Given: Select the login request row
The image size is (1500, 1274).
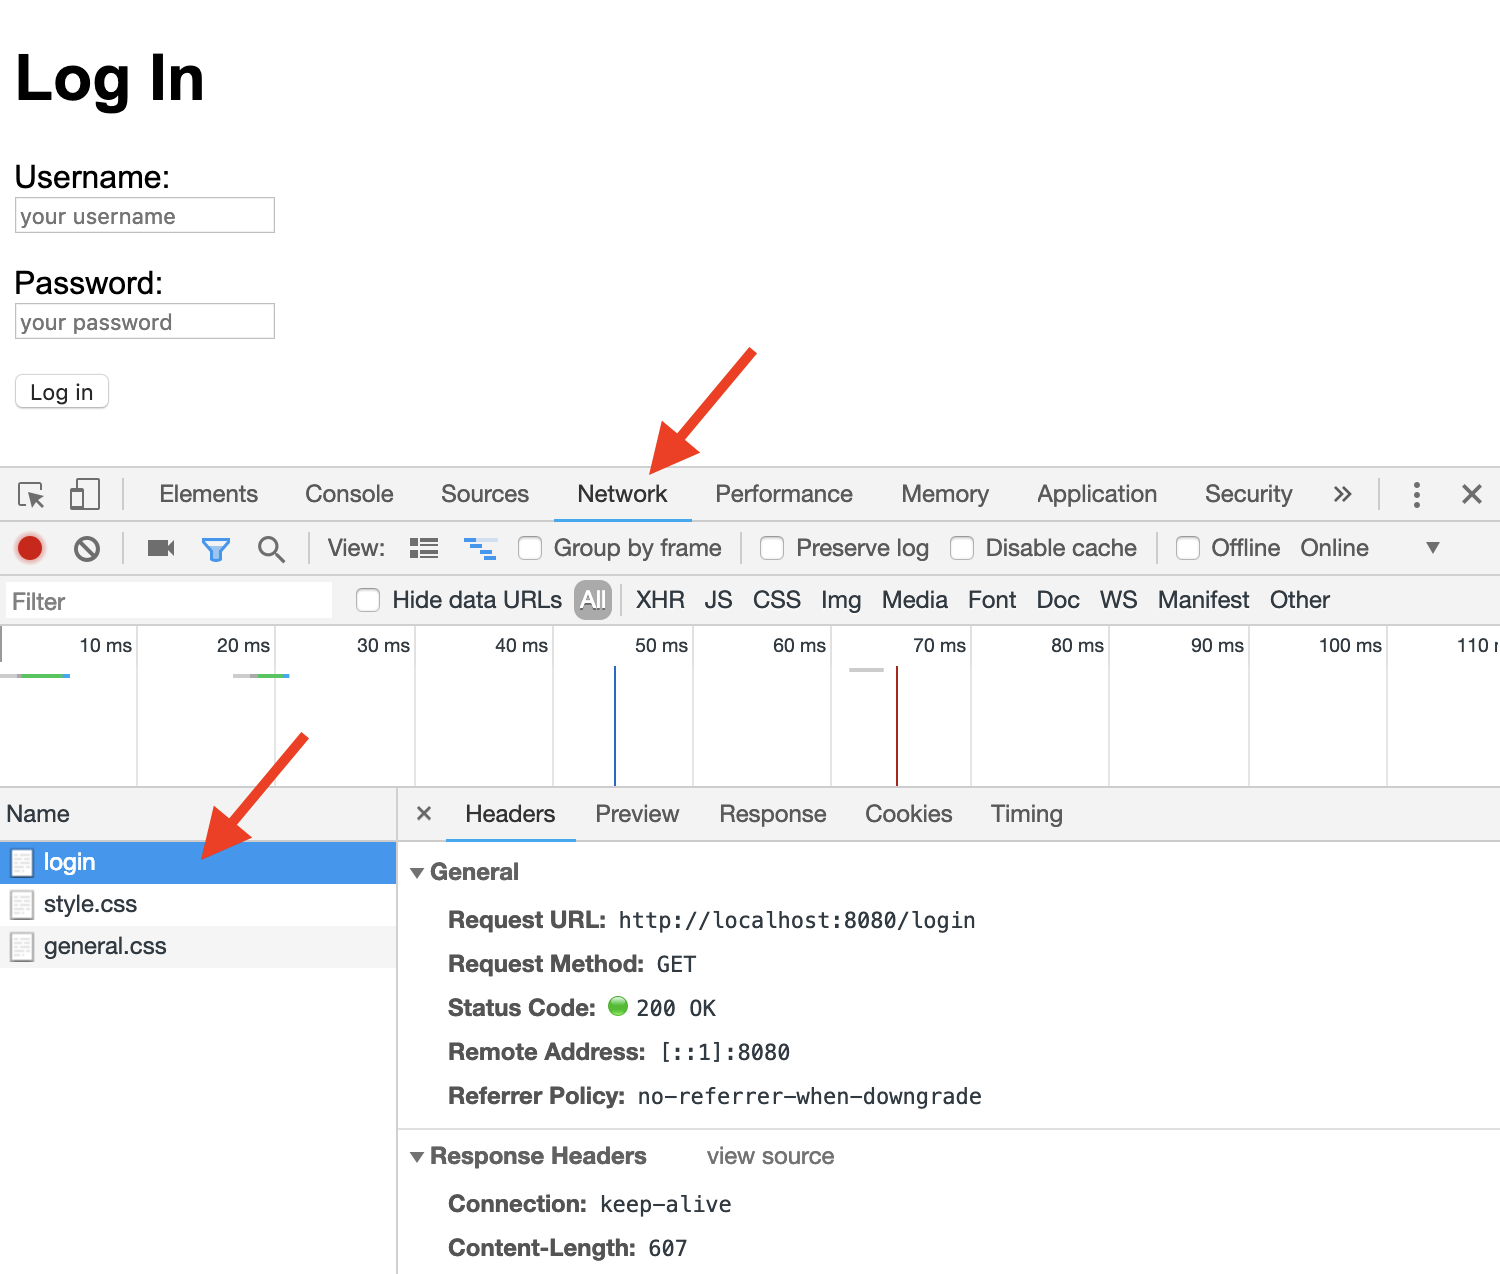Looking at the screenshot, I should pos(198,863).
